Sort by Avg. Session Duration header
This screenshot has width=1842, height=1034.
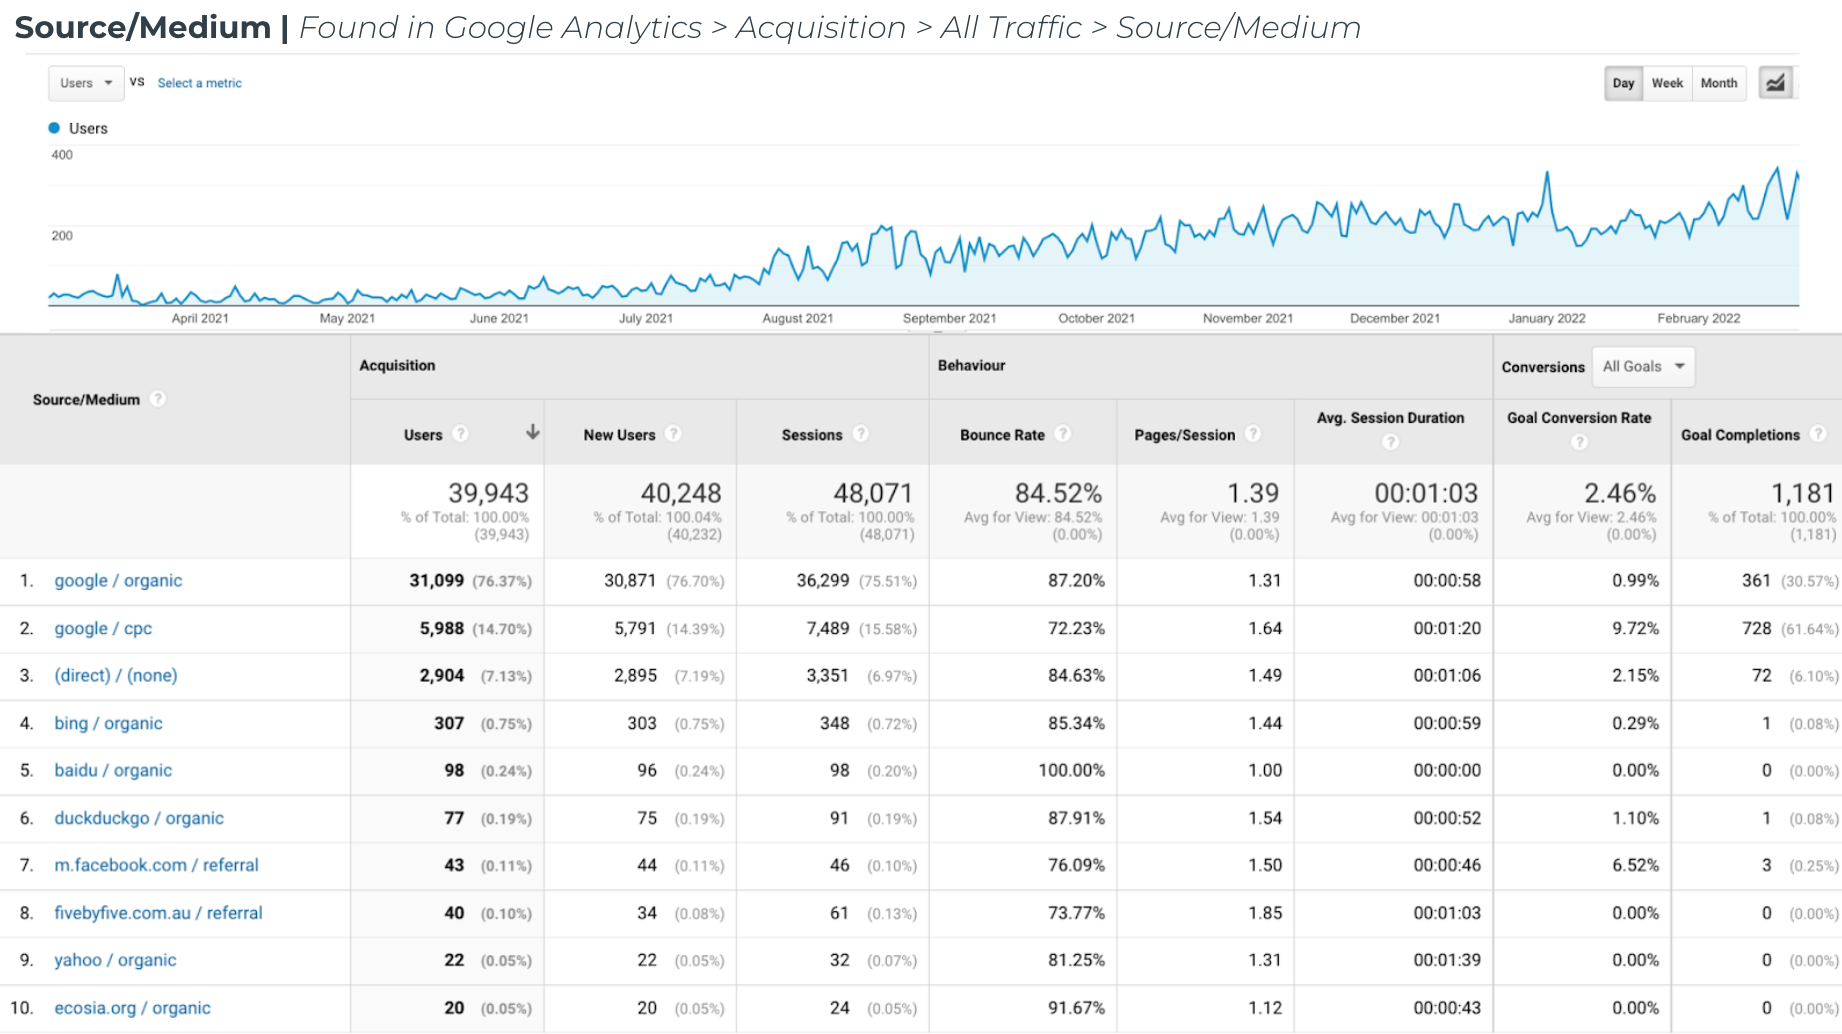click(x=1390, y=418)
